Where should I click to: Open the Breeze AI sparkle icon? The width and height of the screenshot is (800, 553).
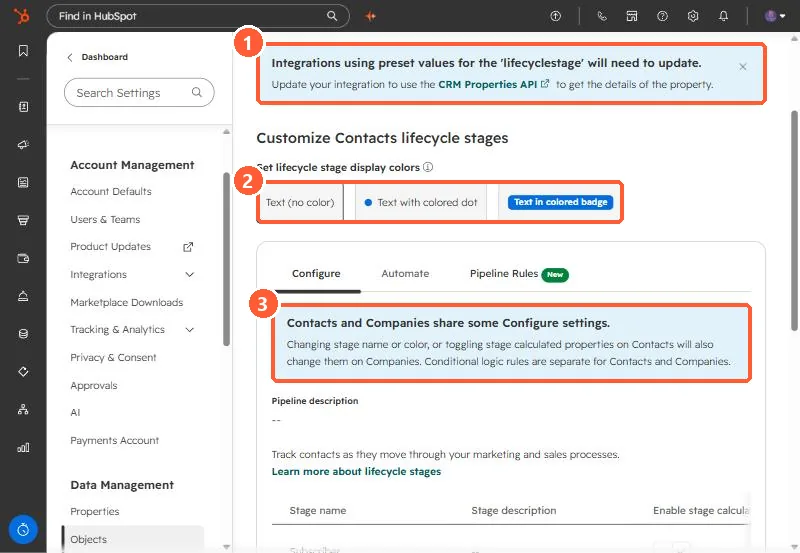pyautogui.click(x=371, y=16)
